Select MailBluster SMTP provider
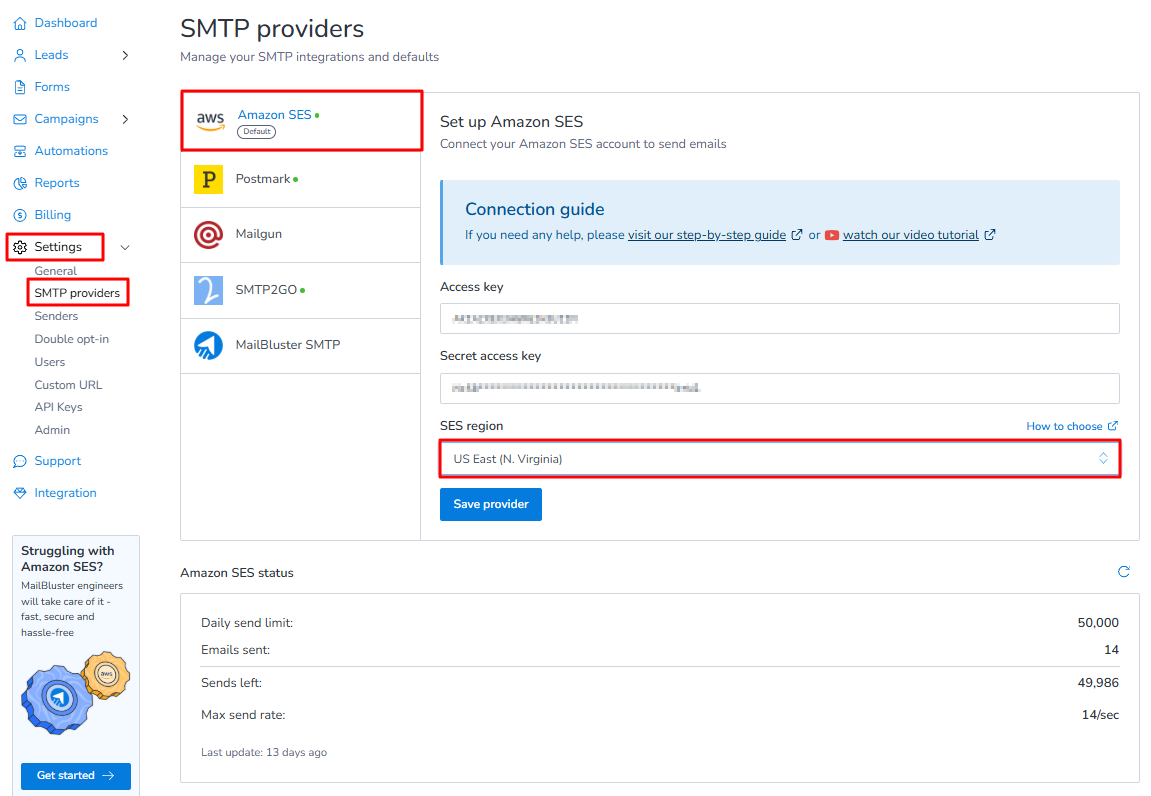Viewport: 1151px width, 796px height. pos(301,345)
